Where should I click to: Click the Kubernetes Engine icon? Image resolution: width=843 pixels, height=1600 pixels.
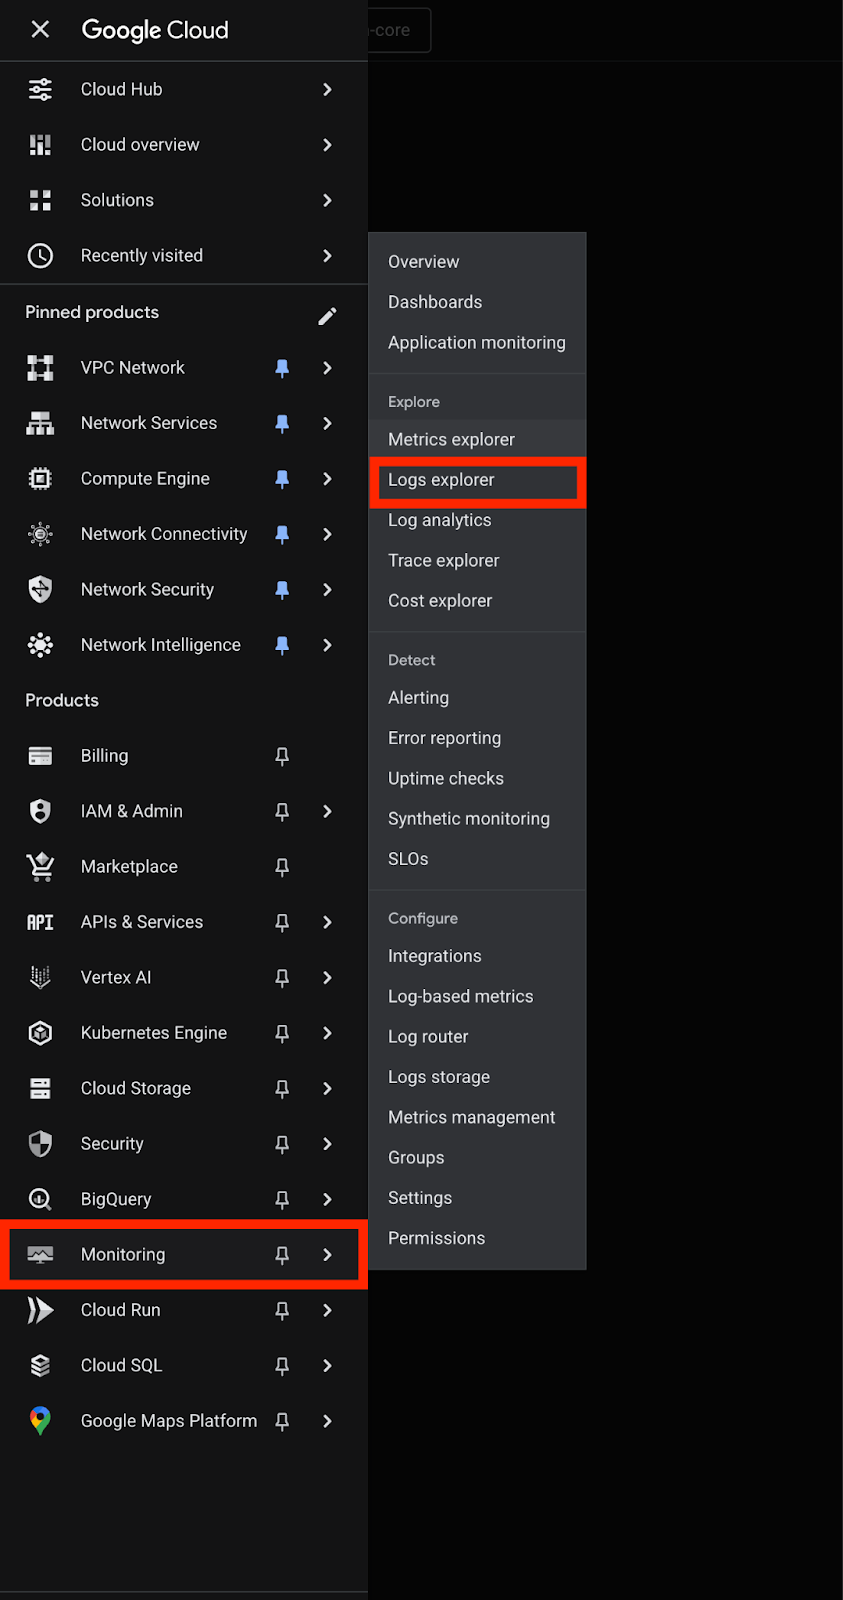tap(40, 1033)
